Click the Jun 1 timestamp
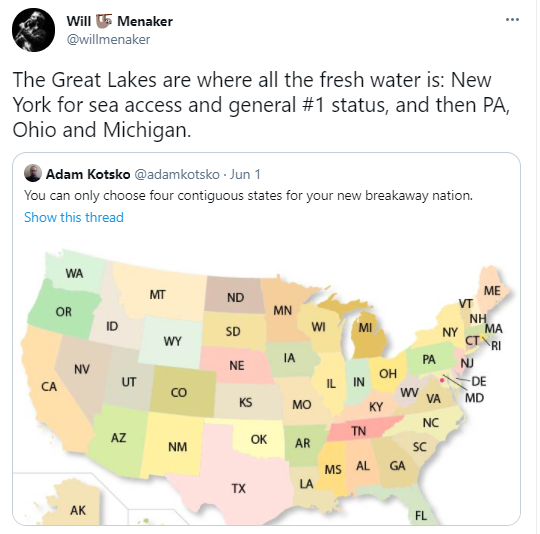 point(245,174)
